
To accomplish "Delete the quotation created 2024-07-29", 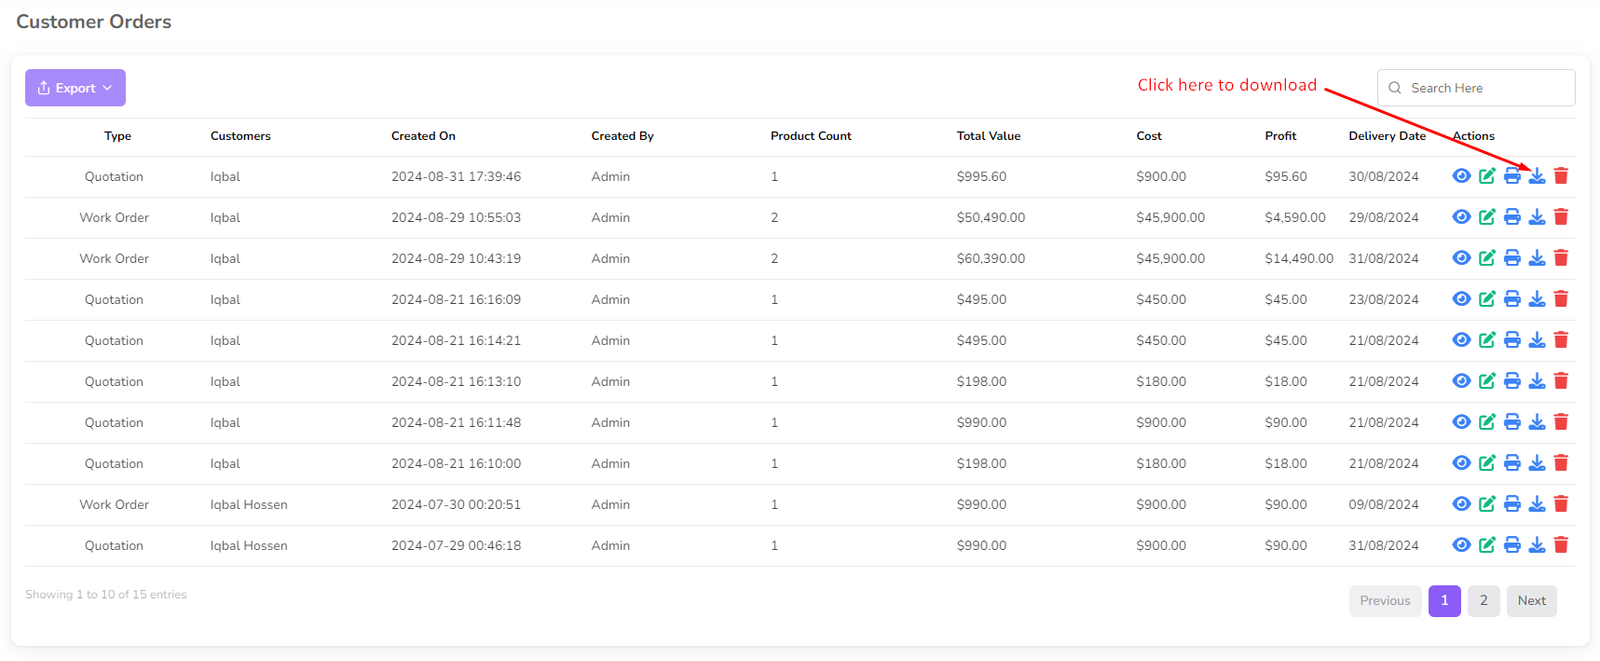I will [1561, 545].
